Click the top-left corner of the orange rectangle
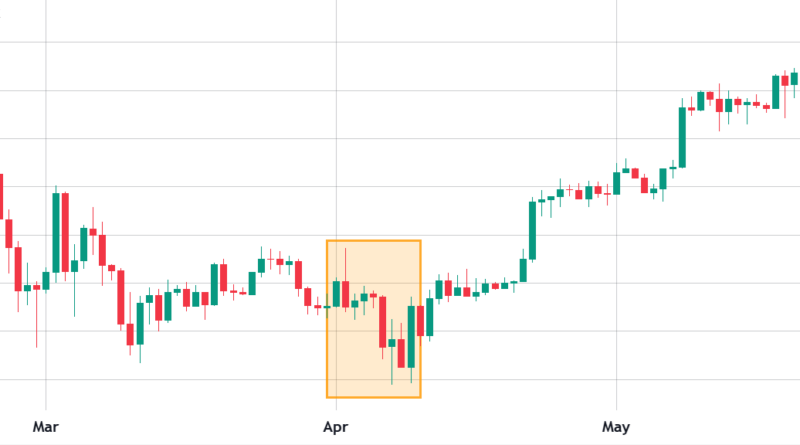Screen dimensions: 800x445 [x=327, y=241]
